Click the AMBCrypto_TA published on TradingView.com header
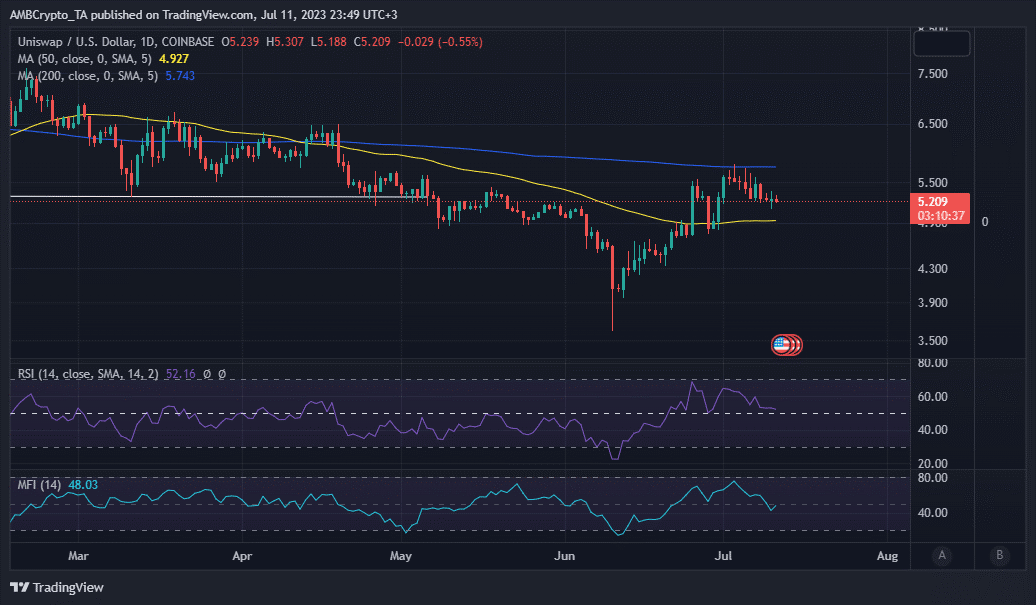This screenshot has width=1036, height=605. pos(204,15)
